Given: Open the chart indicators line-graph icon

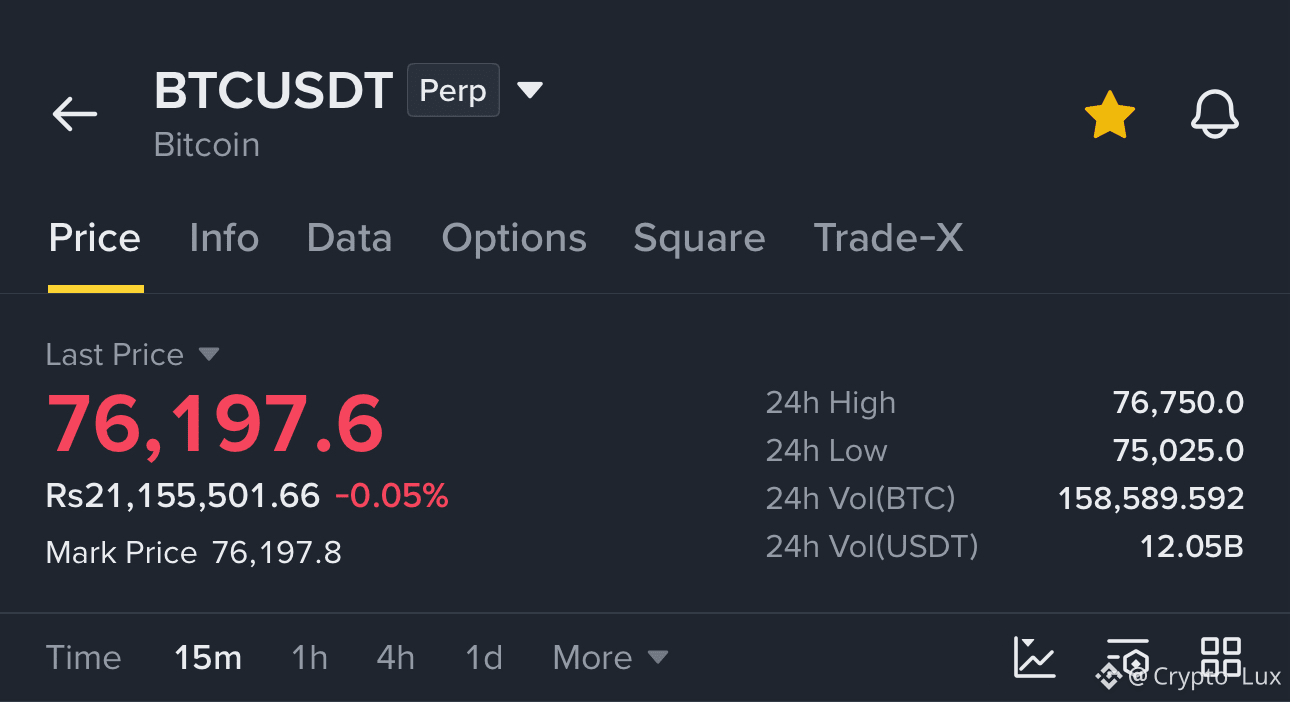Looking at the screenshot, I should coord(1034,657).
